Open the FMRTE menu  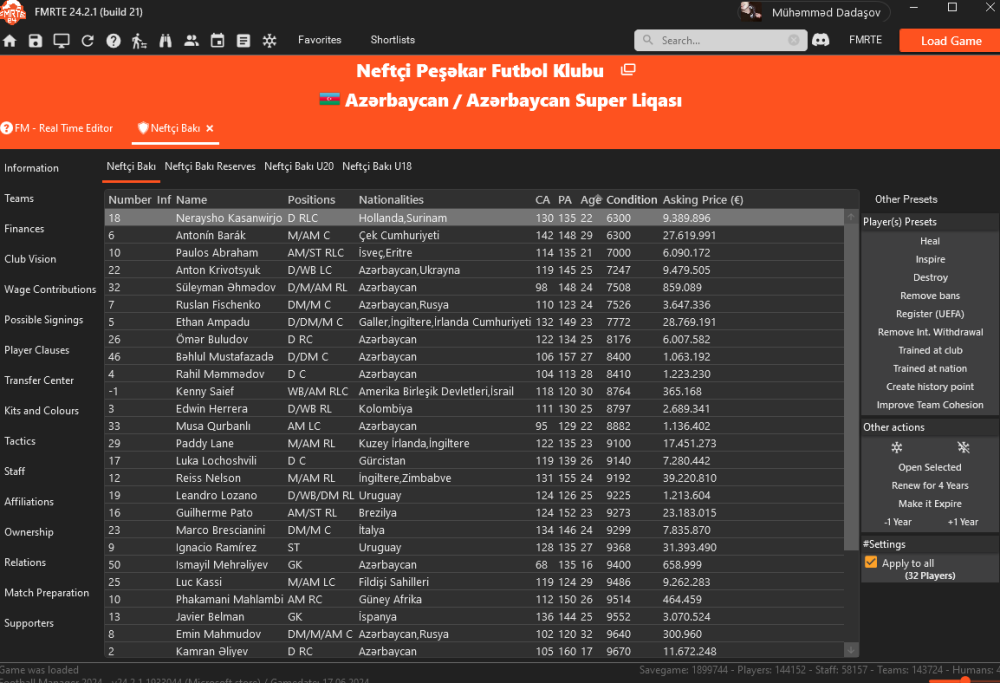click(x=865, y=40)
